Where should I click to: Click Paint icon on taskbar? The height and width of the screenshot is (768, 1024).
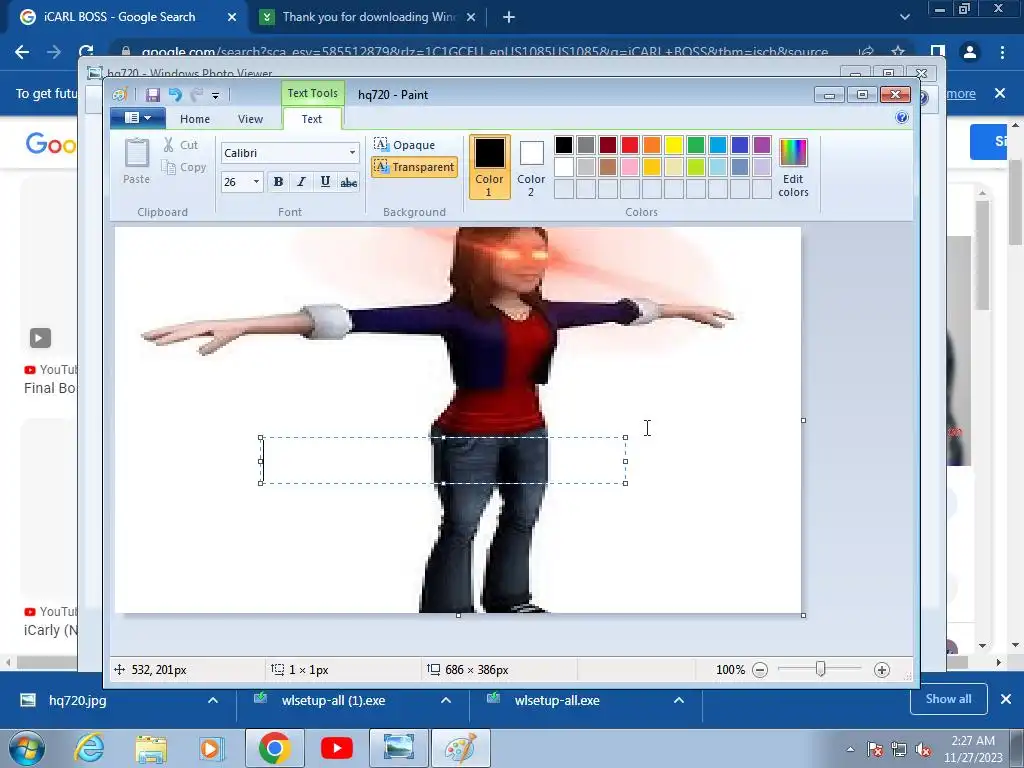(x=460, y=748)
